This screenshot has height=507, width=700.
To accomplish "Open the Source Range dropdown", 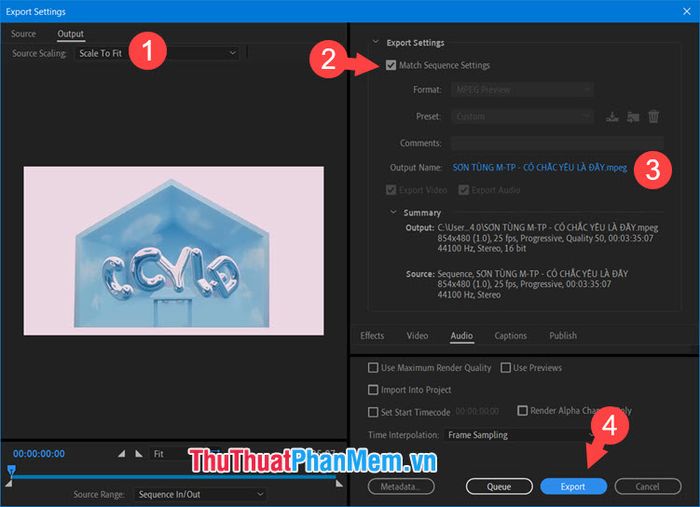I will [201, 495].
